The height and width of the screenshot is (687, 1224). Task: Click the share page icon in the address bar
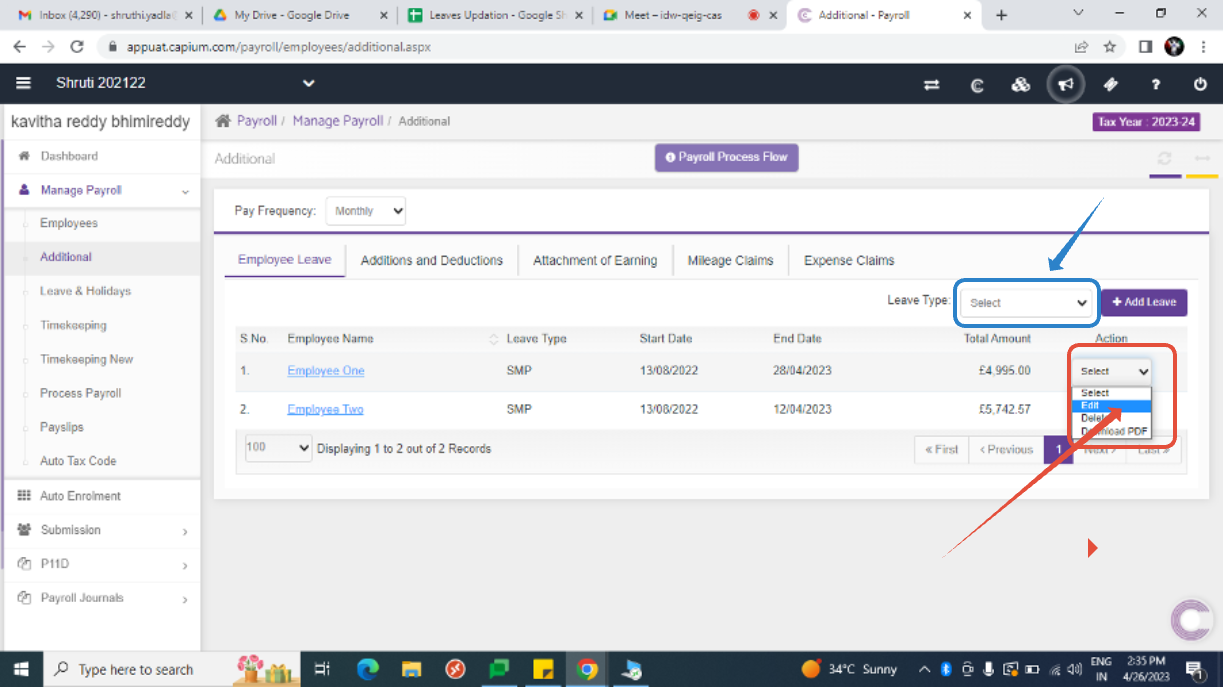(1081, 47)
